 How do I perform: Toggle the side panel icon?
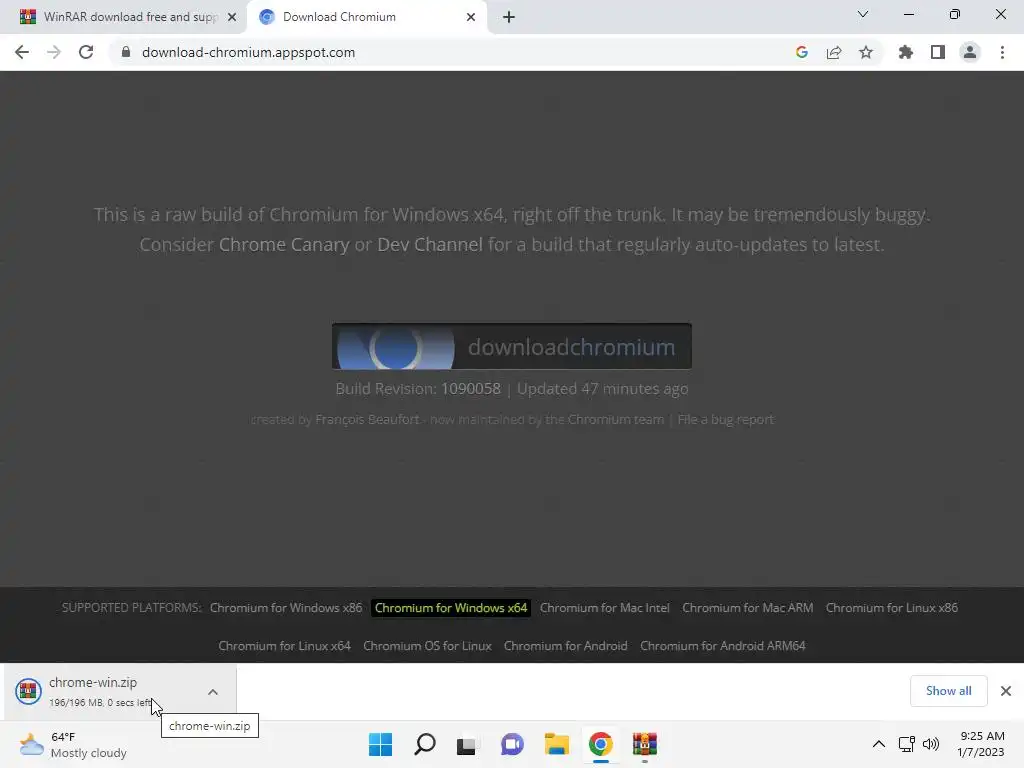point(938,52)
